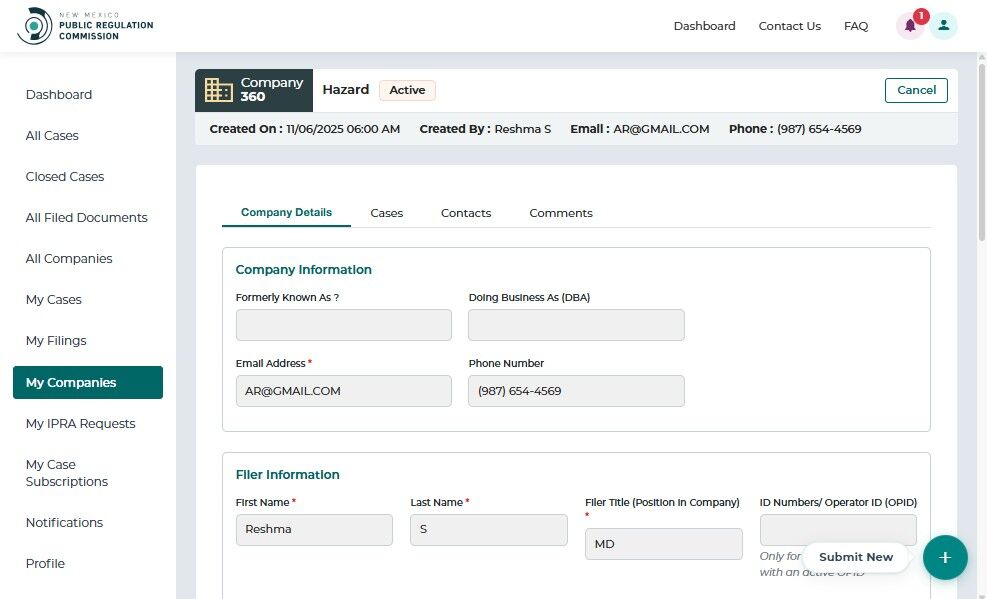Click the green plus floating button

[x=945, y=557]
